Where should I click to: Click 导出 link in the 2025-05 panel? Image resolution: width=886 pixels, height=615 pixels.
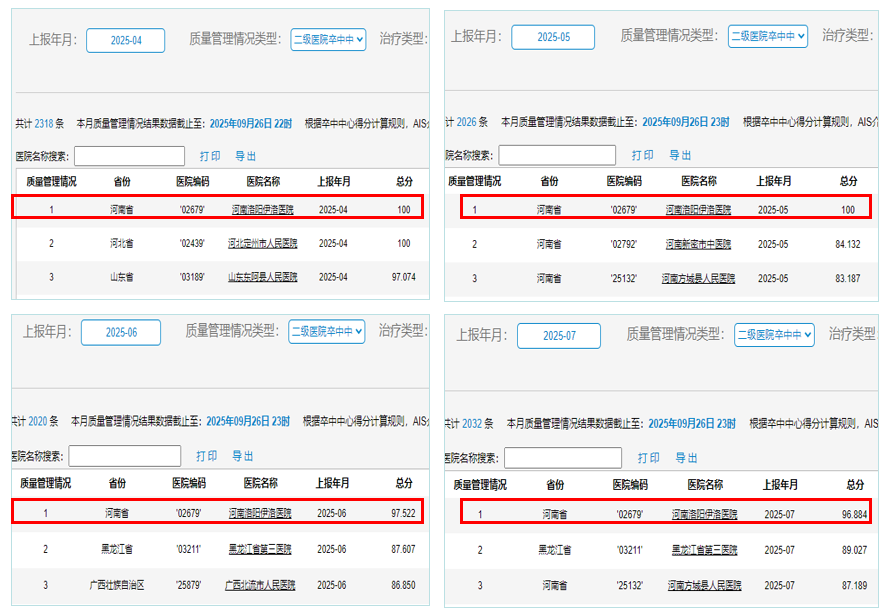[x=680, y=156]
